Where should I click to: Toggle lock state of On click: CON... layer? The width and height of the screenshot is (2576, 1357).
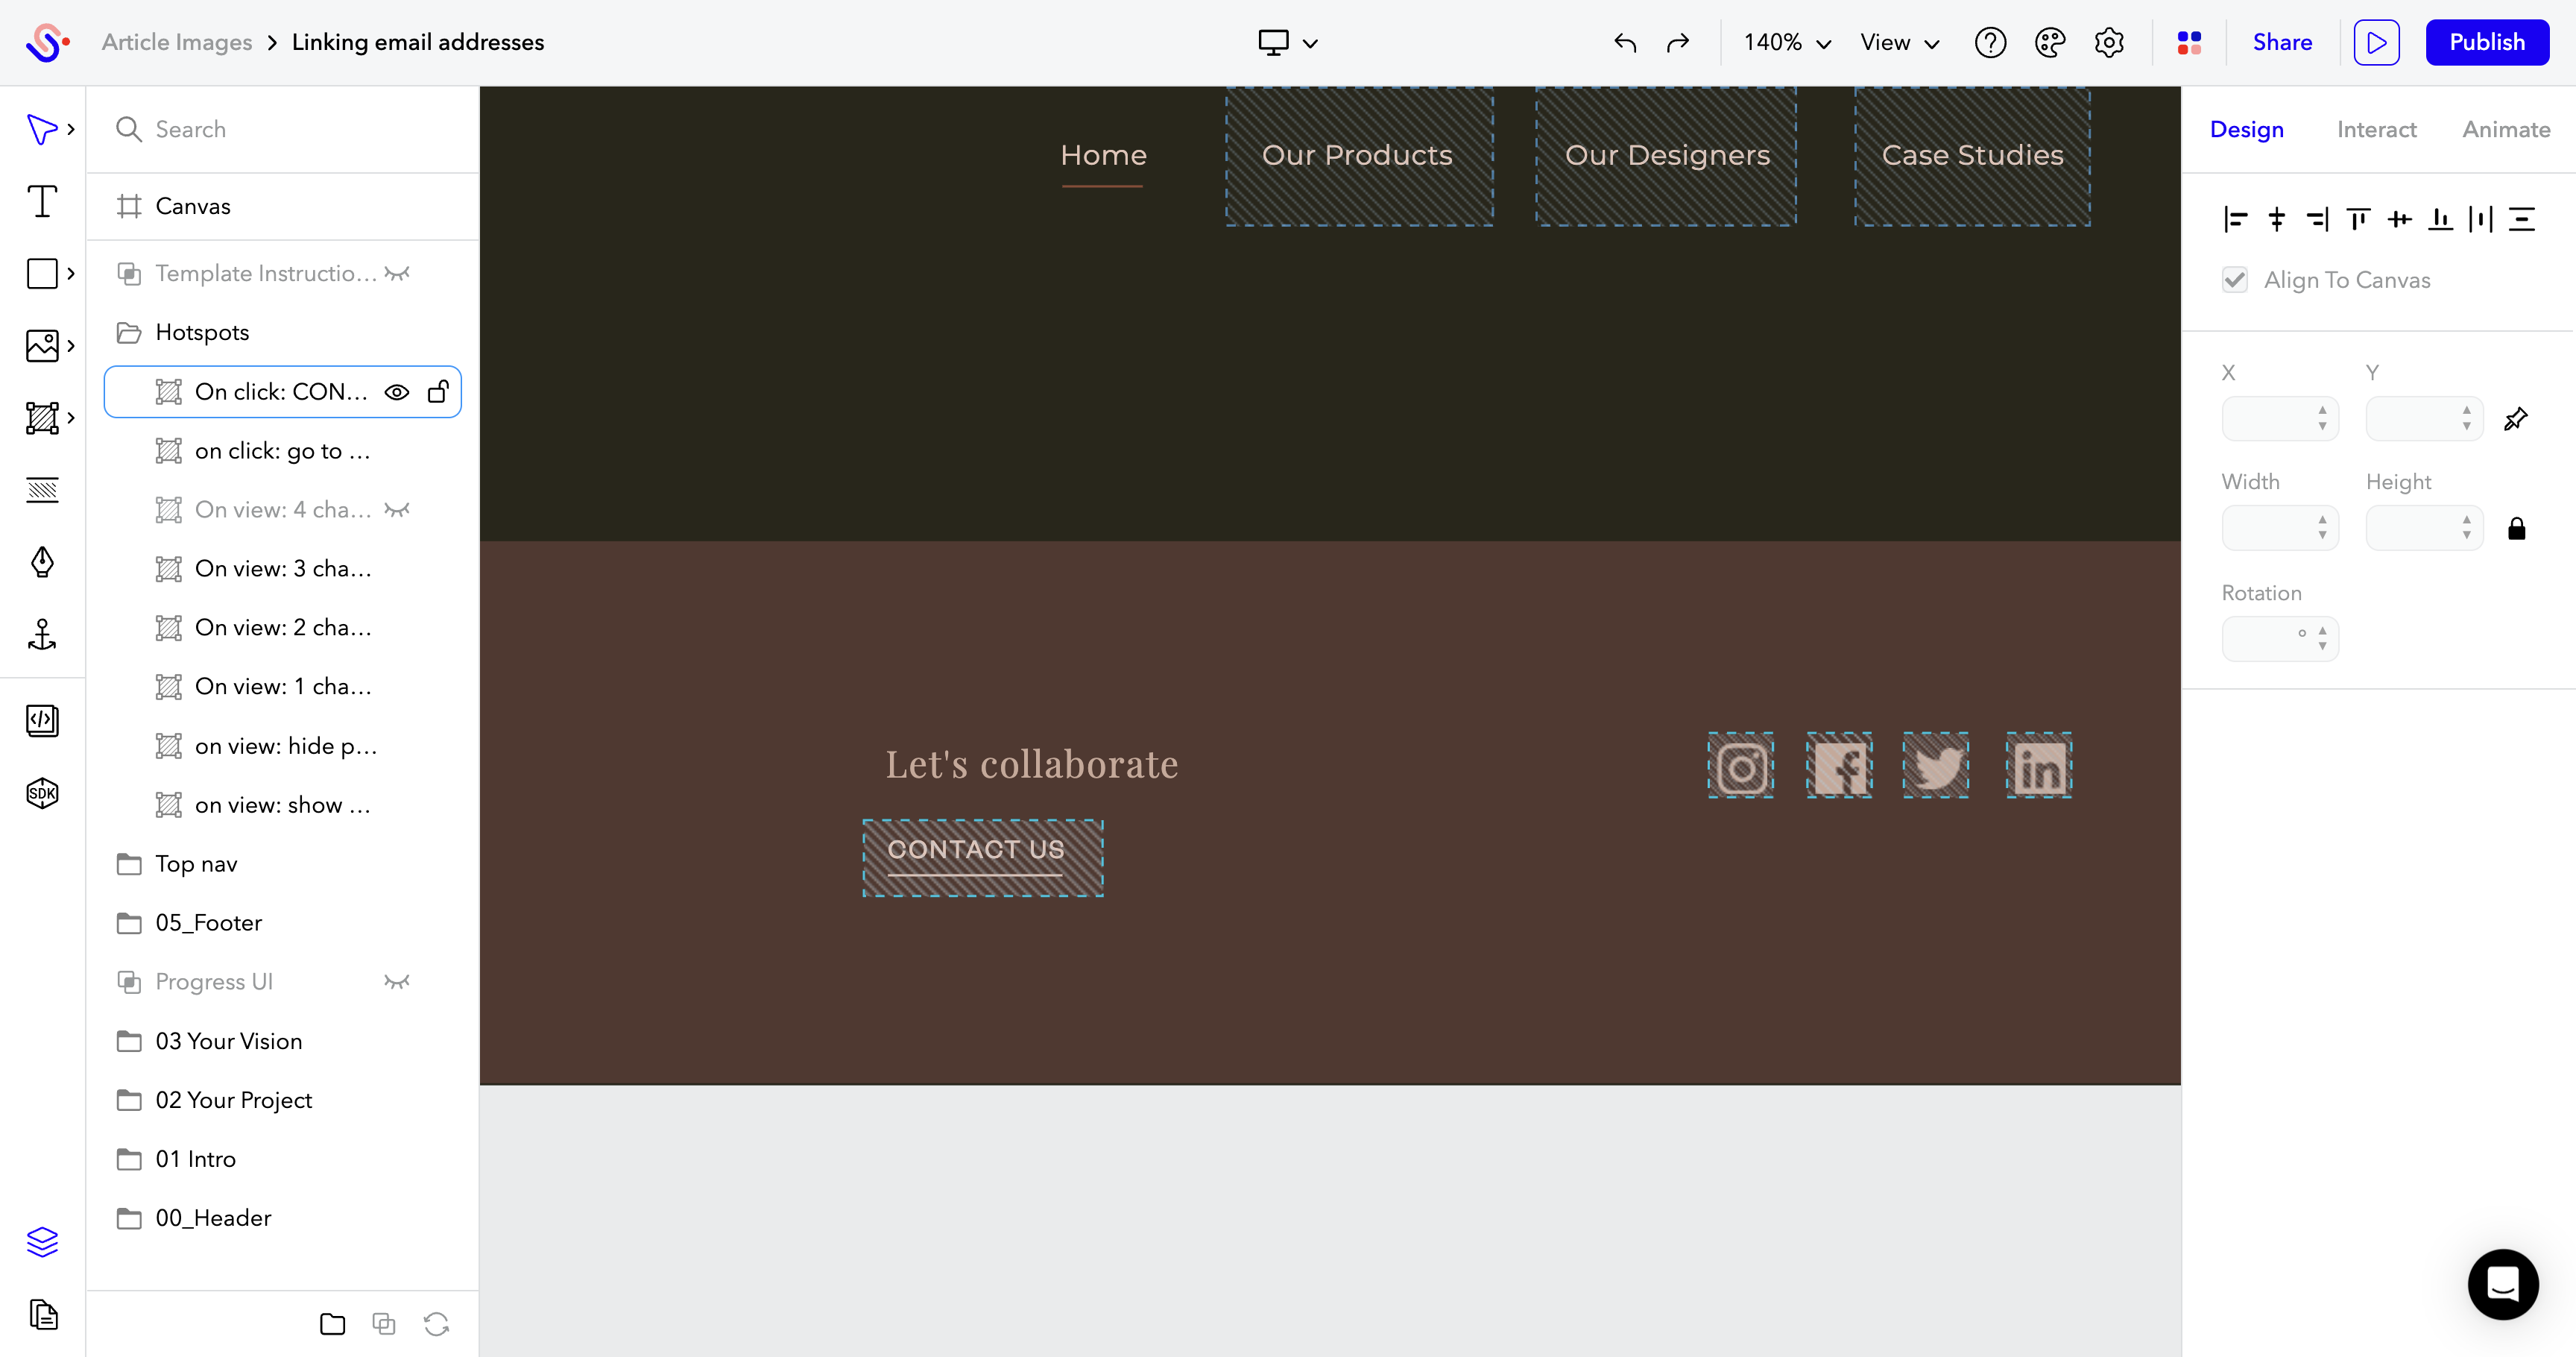[x=438, y=392]
